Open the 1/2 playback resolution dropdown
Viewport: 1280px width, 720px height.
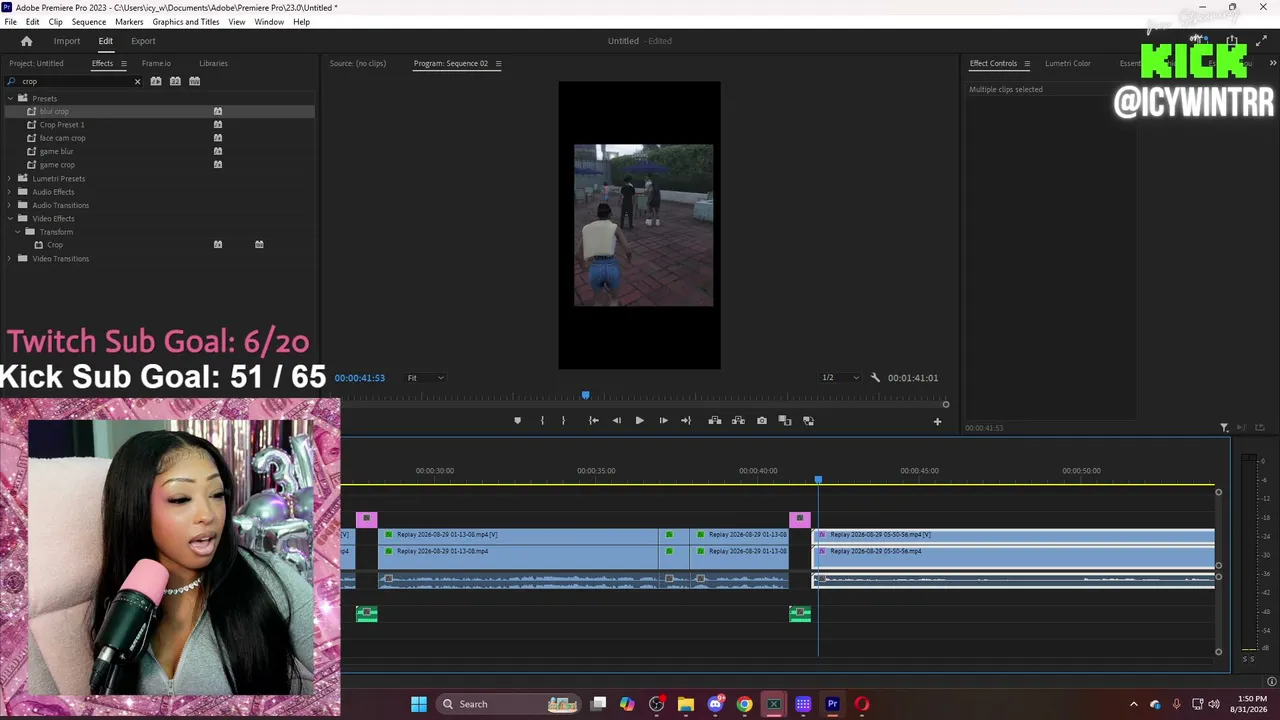click(840, 378)
